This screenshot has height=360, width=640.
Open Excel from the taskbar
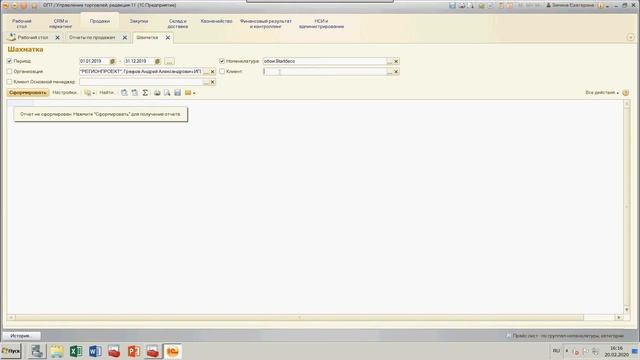tap(76, 351)
